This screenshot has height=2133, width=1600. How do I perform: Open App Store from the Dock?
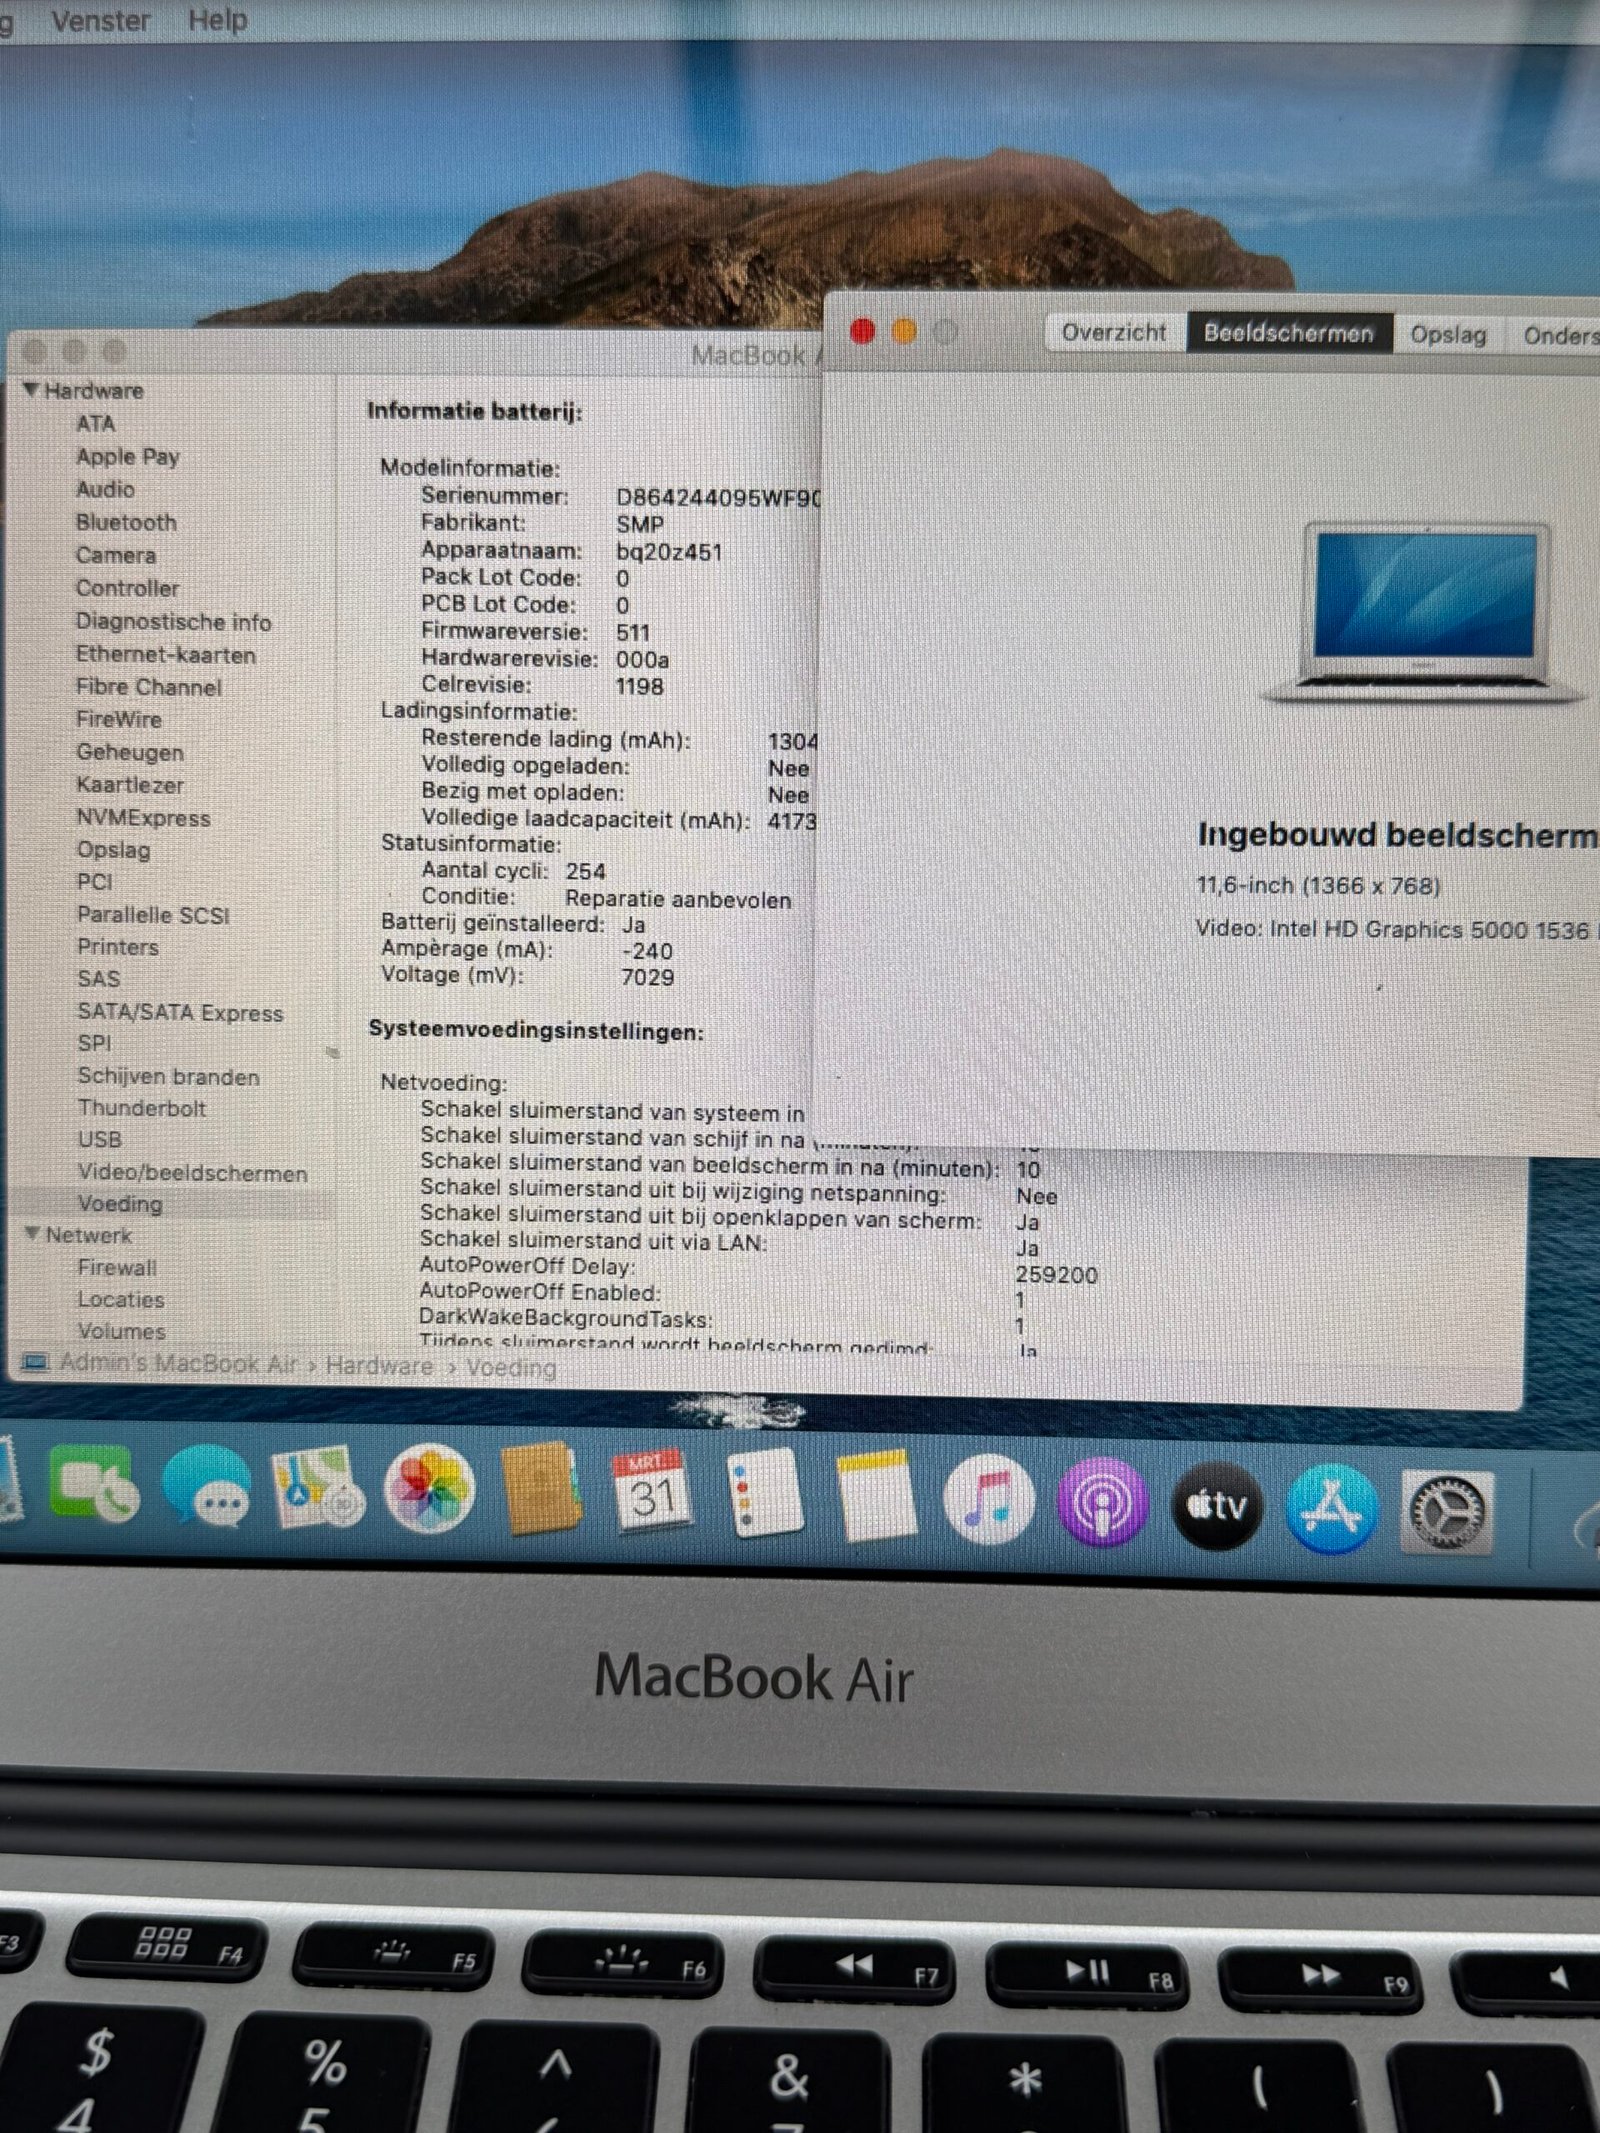(x=1332, y=1508)
